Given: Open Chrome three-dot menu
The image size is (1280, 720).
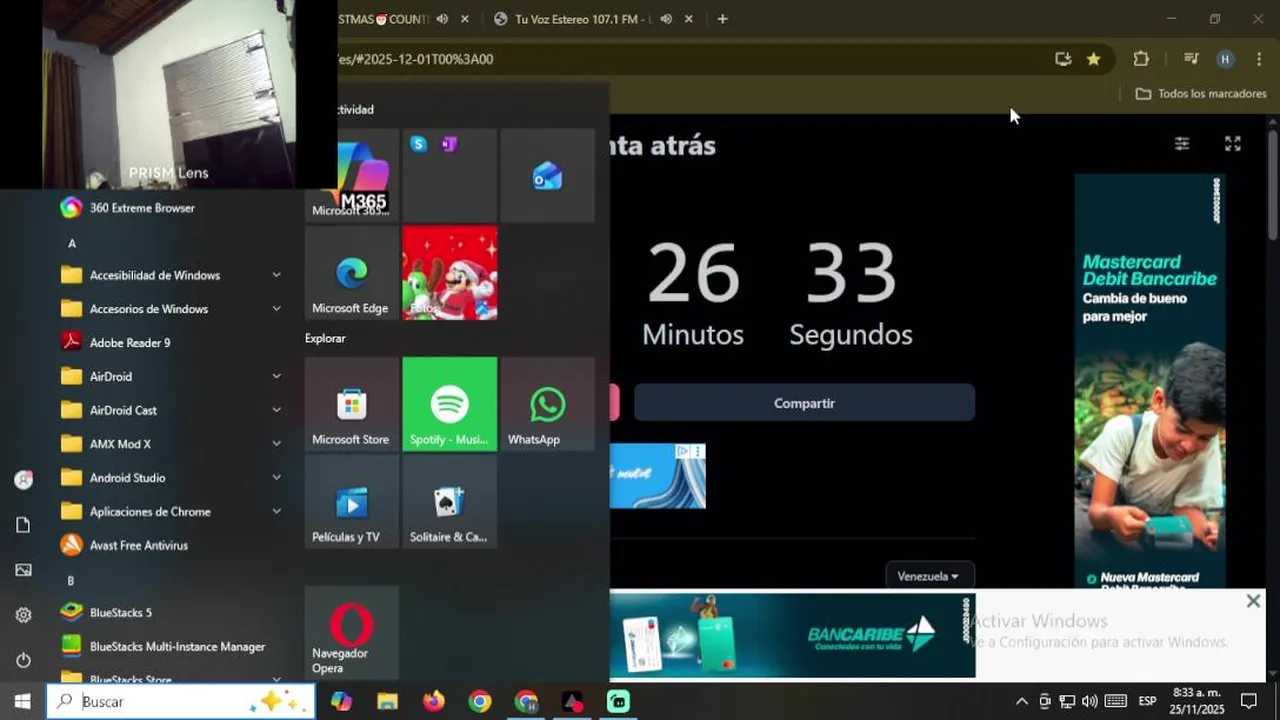Looking at the screenshot, I should (x=1259, y=59).
